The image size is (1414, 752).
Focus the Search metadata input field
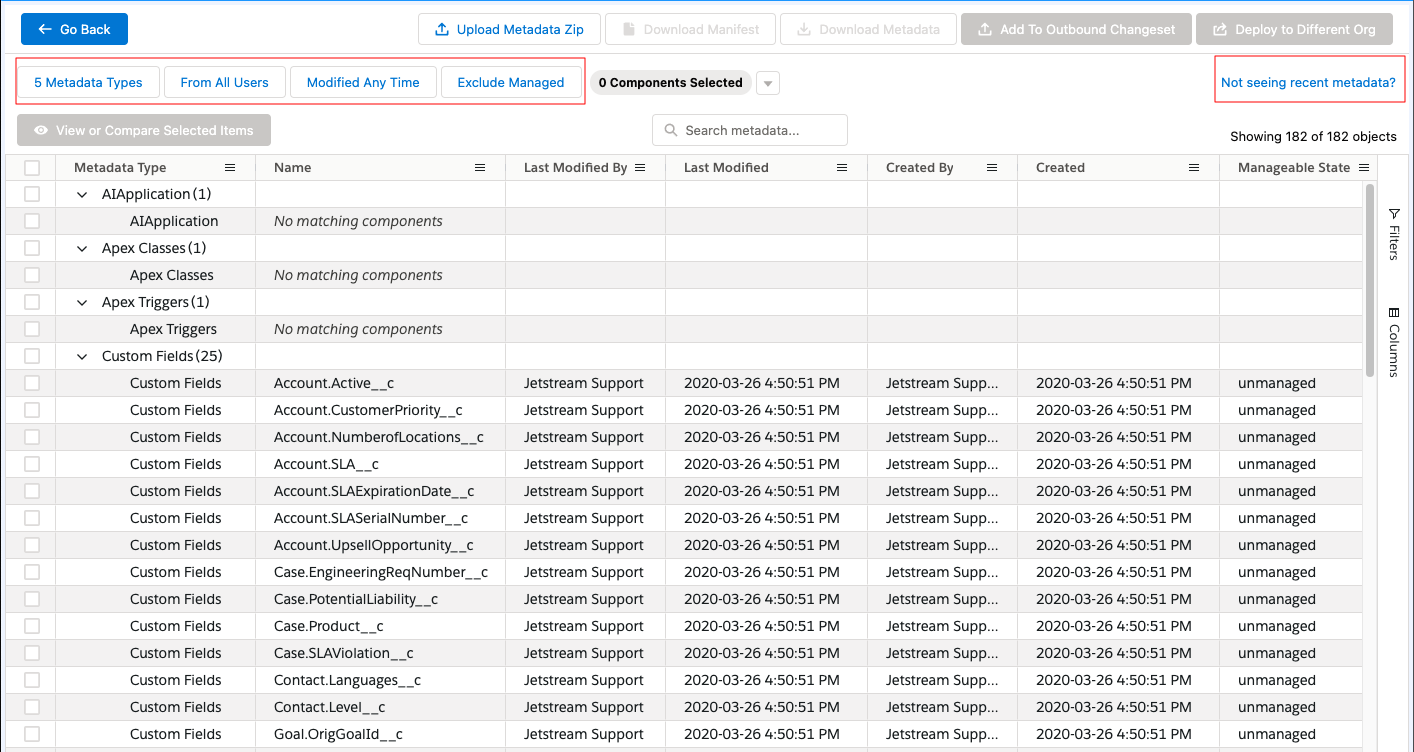click(750, 130)
